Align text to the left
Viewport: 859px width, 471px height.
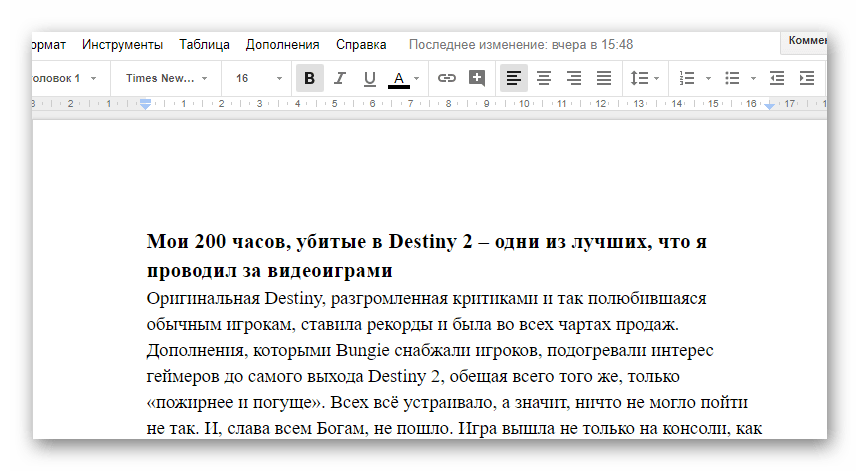(x=514, y=78)
